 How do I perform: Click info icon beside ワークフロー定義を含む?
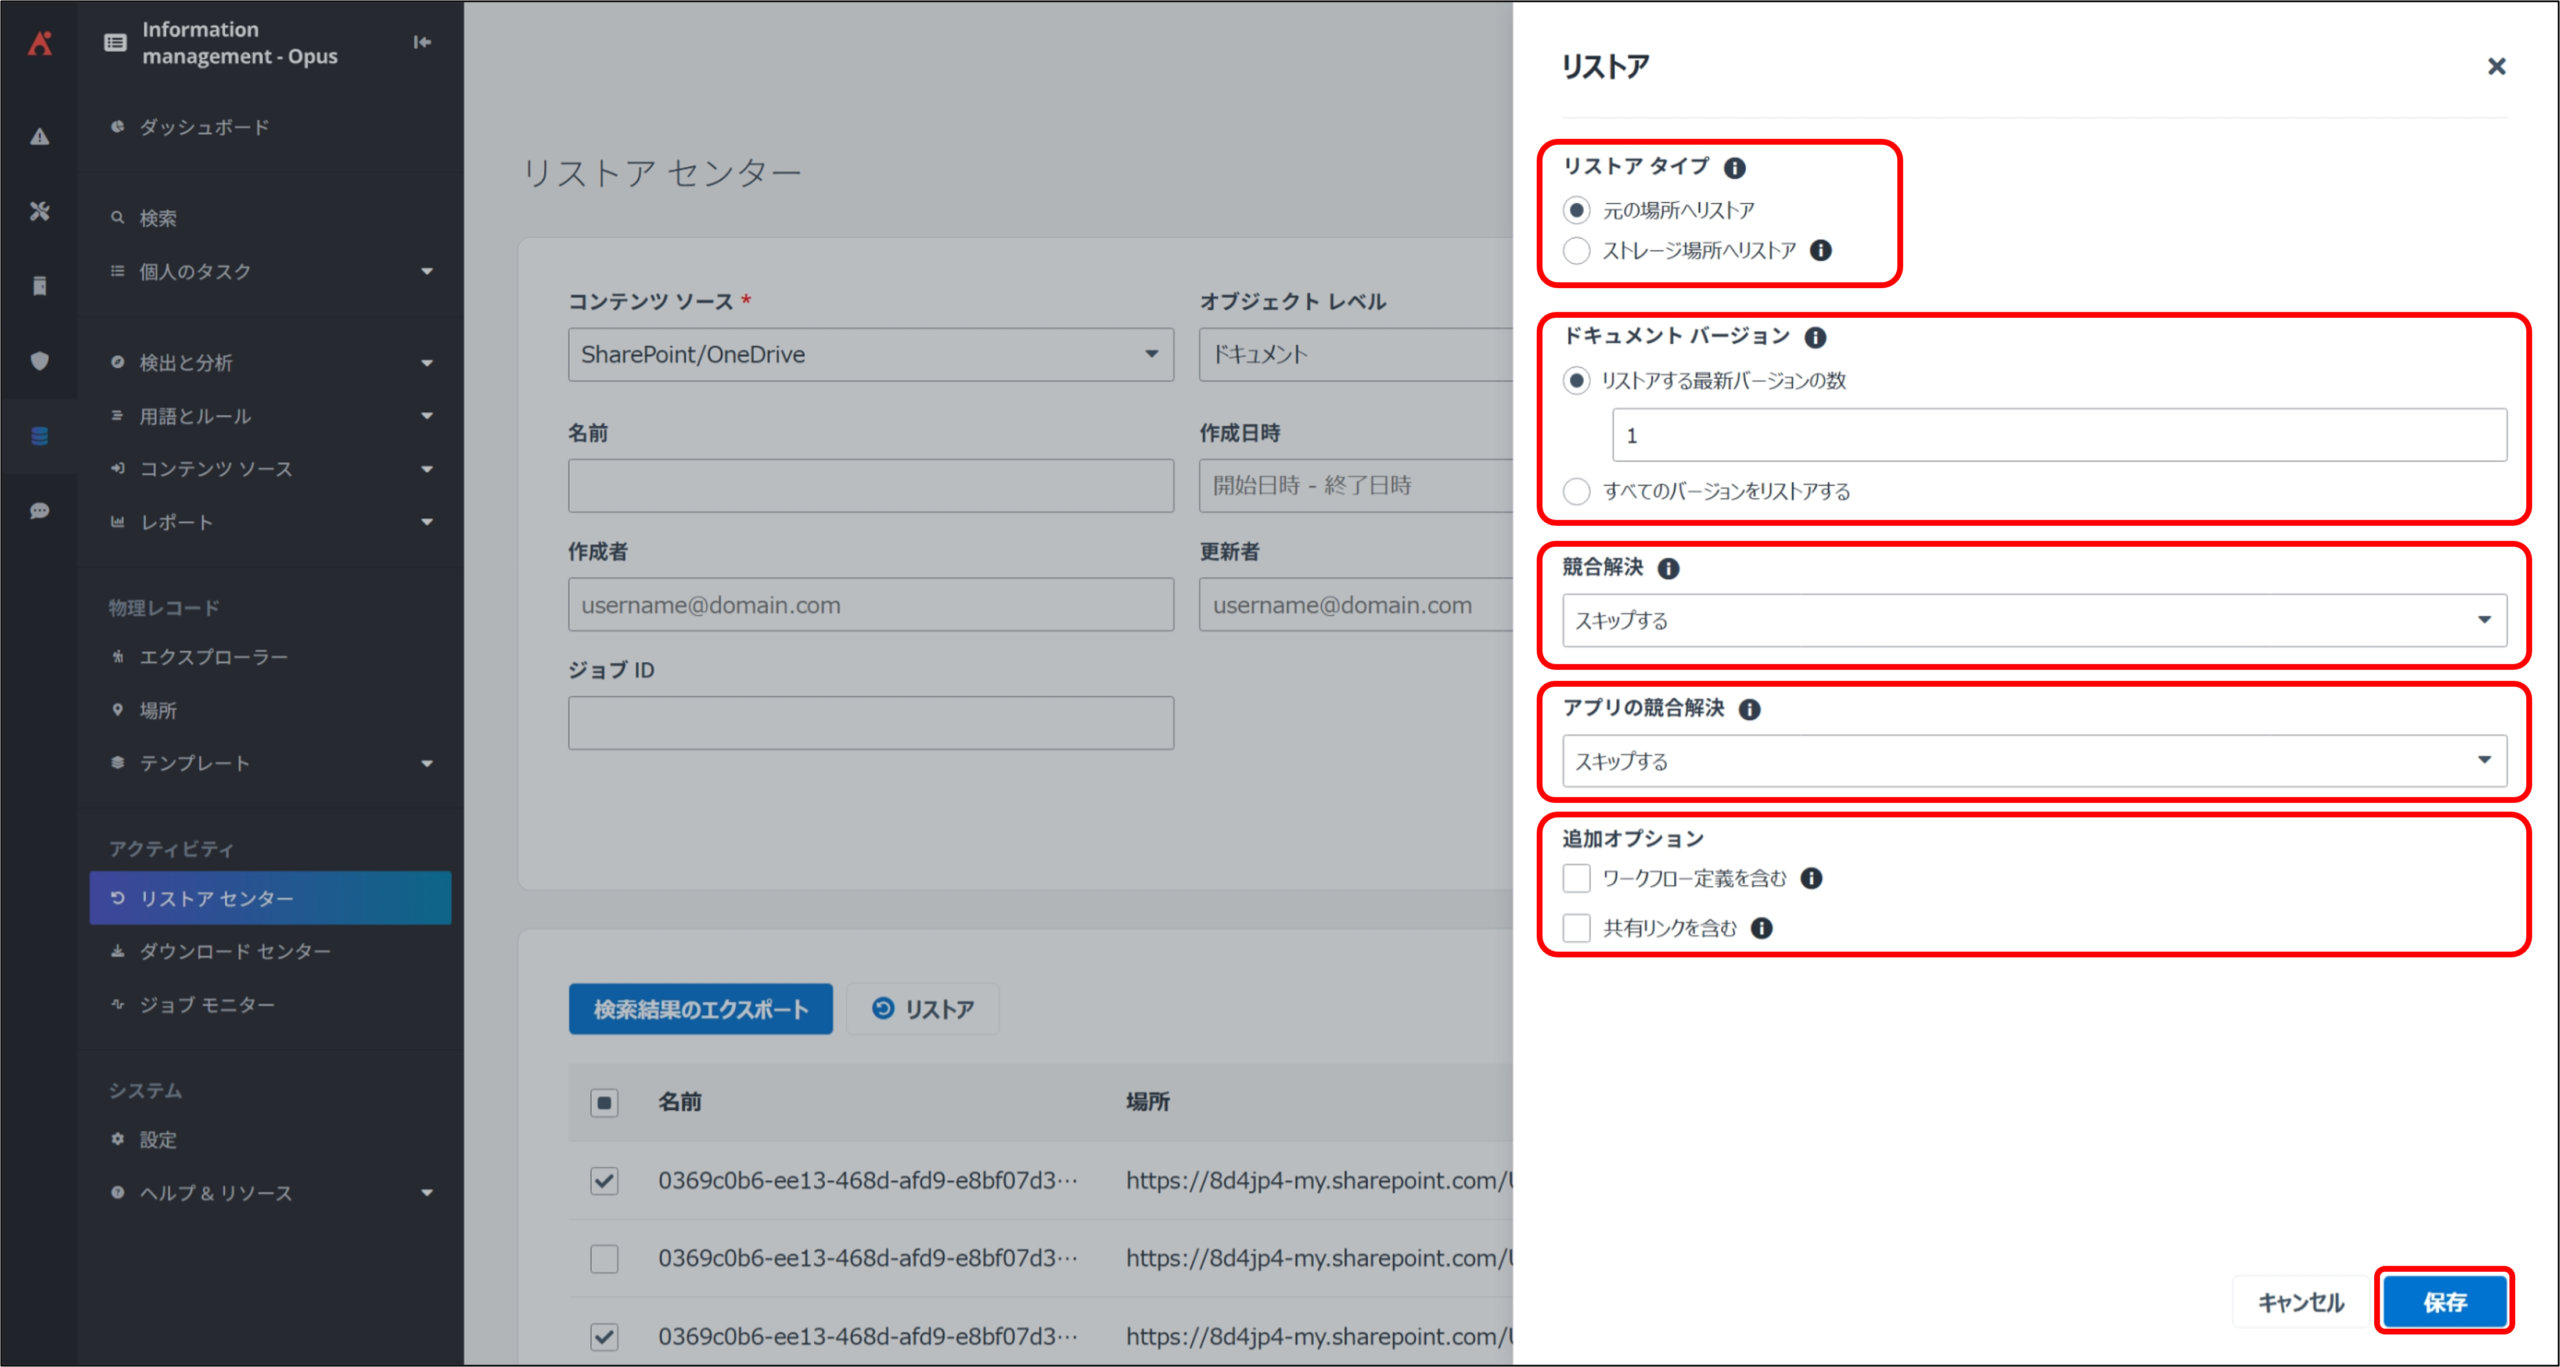point(1811,878)
